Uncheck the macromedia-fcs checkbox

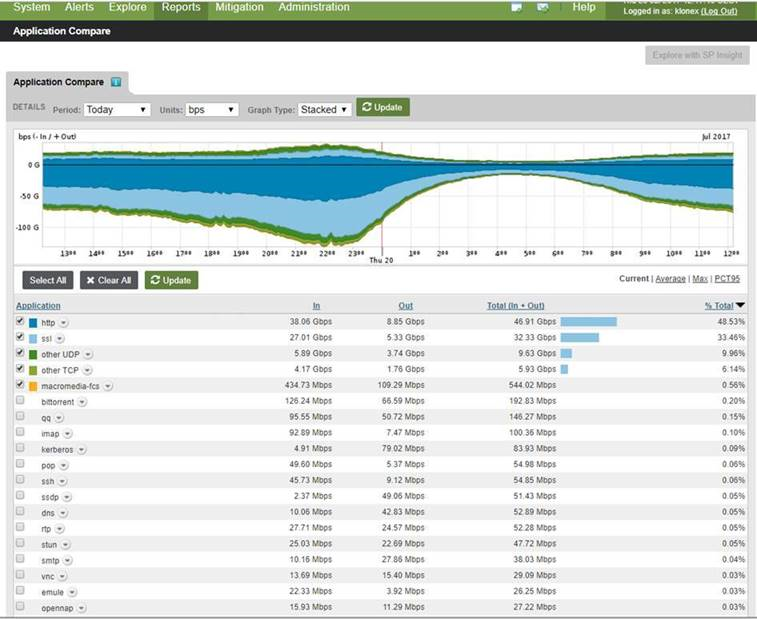[x=21, y=385]
